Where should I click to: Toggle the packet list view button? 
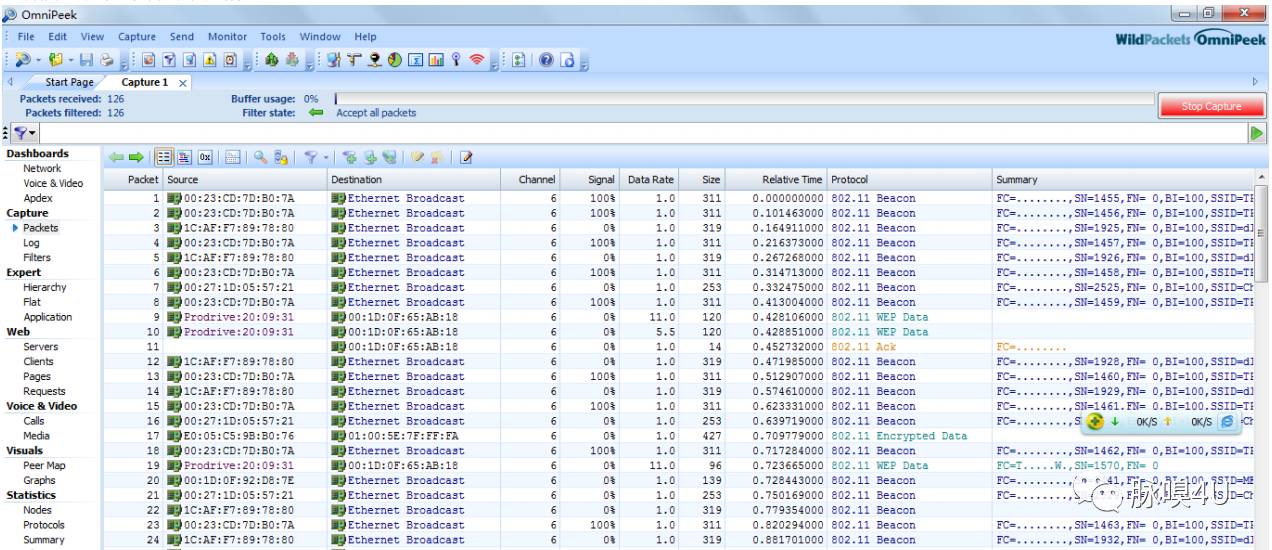pos(164,157)
